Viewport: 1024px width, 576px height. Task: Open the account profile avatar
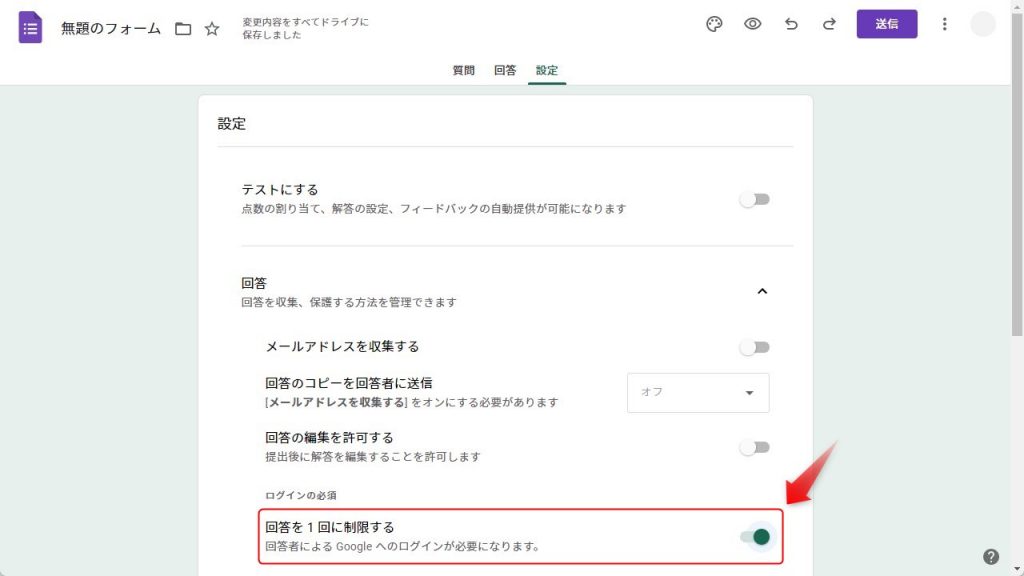click(x=982, y=24)
